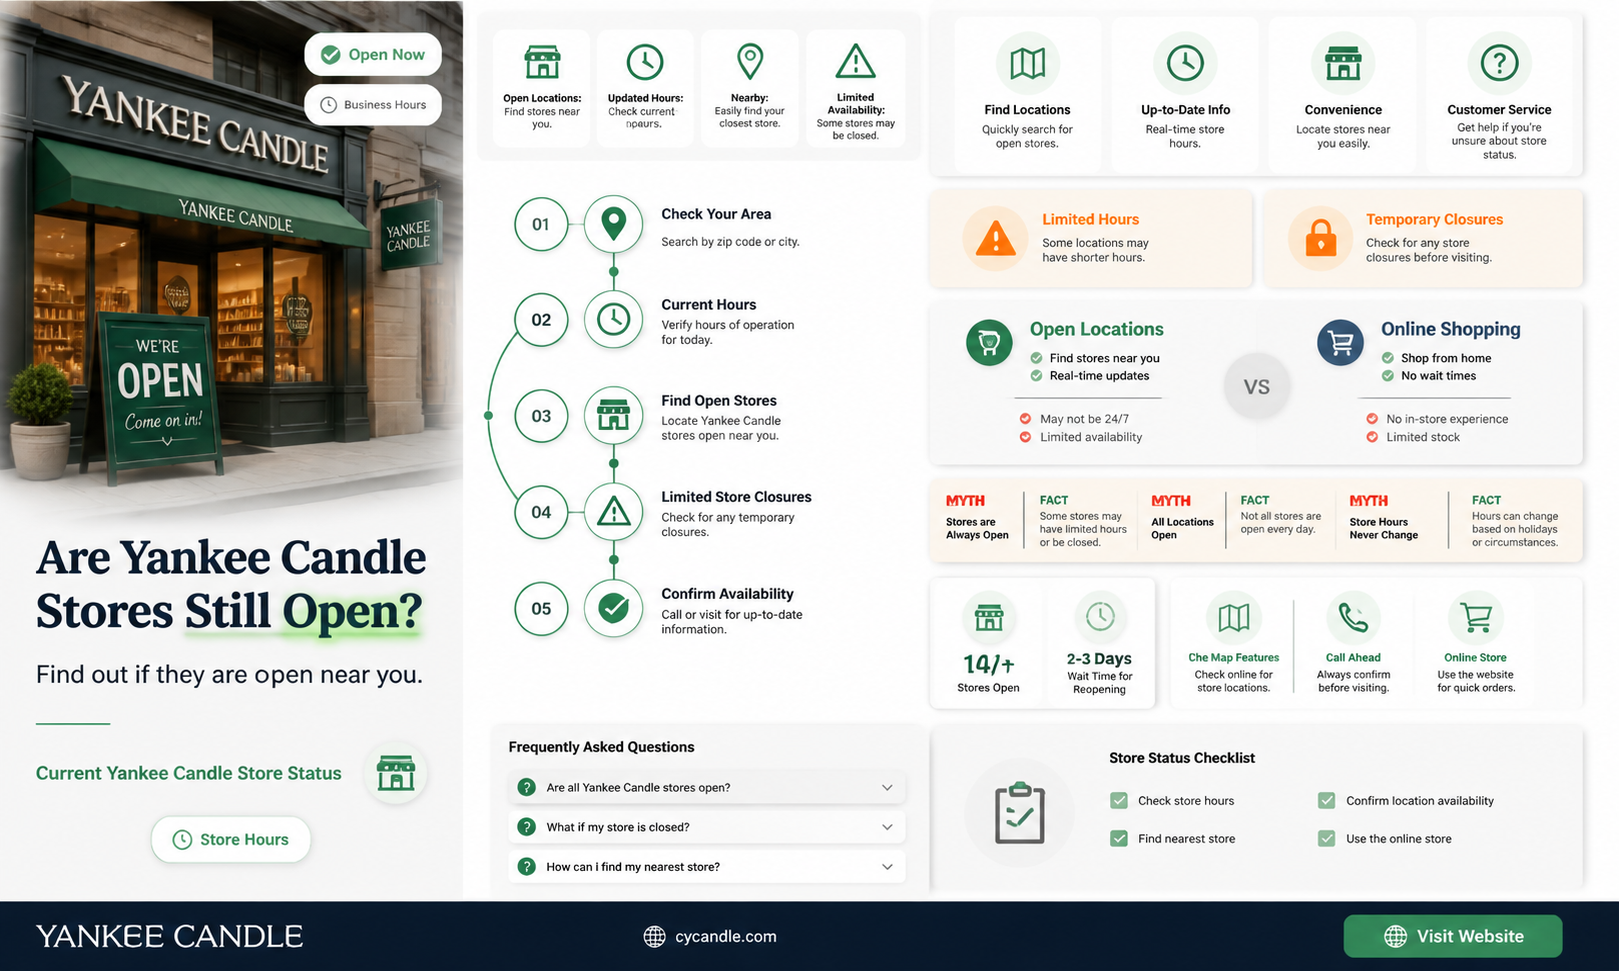The height and width of the screenshot is (971, 1619).
Task: Click the Store Hours button
Action: click(231, 839)
